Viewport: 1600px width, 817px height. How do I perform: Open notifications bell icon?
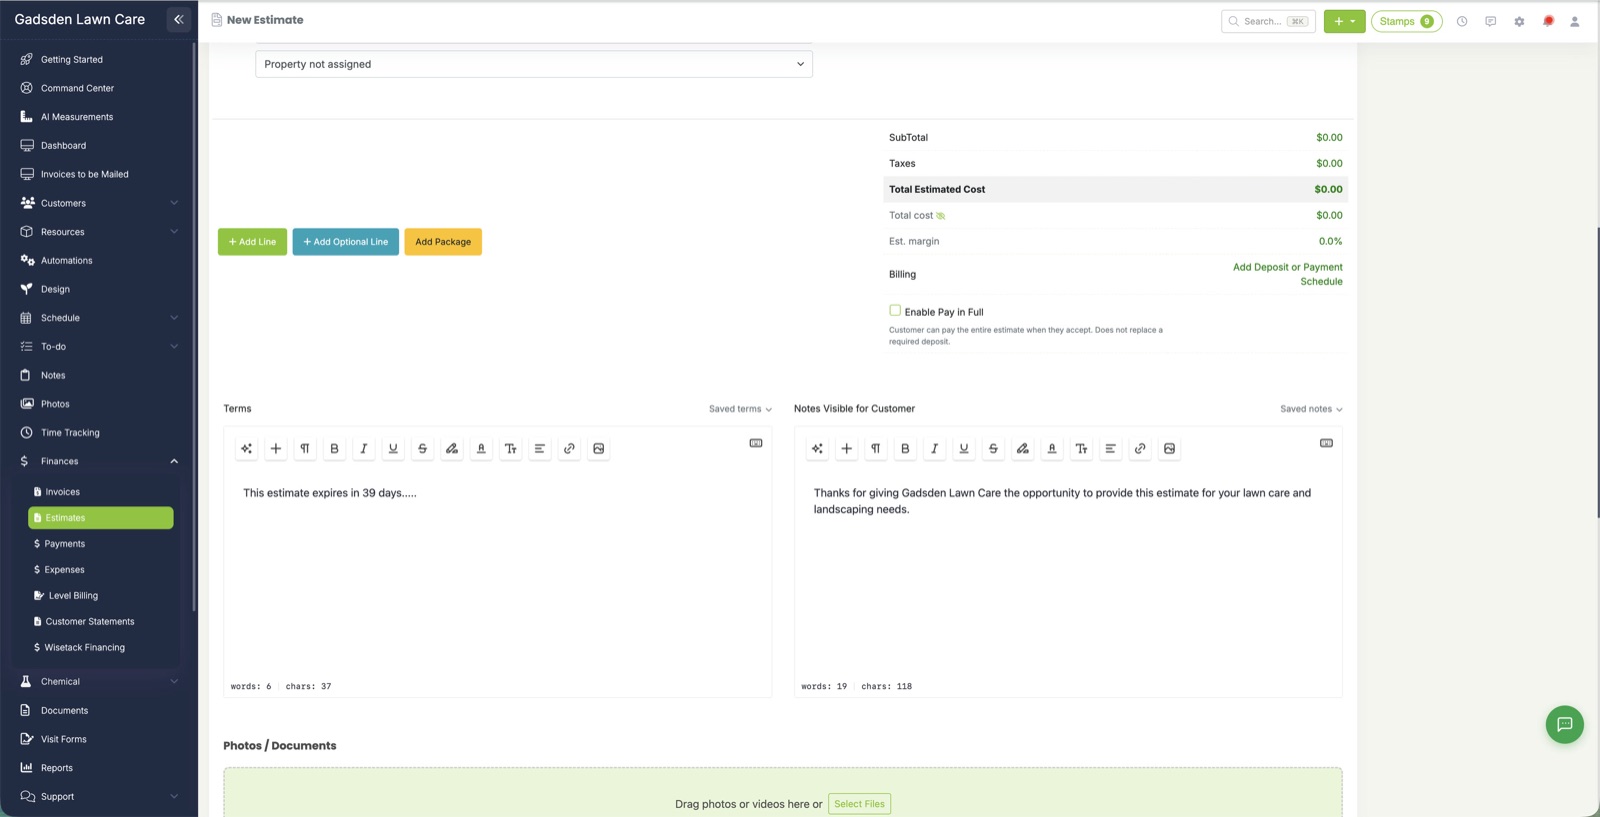coord(1548,21)
